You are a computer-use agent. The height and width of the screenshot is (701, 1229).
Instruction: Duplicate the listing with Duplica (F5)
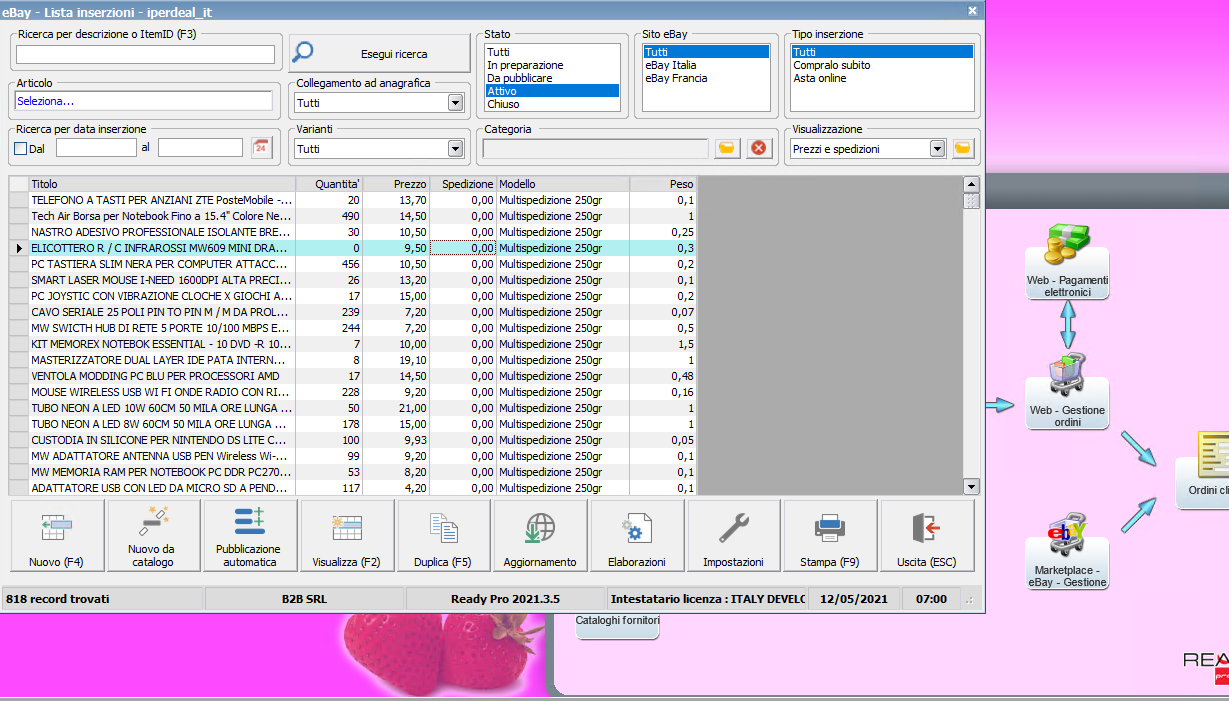[444, 536]
